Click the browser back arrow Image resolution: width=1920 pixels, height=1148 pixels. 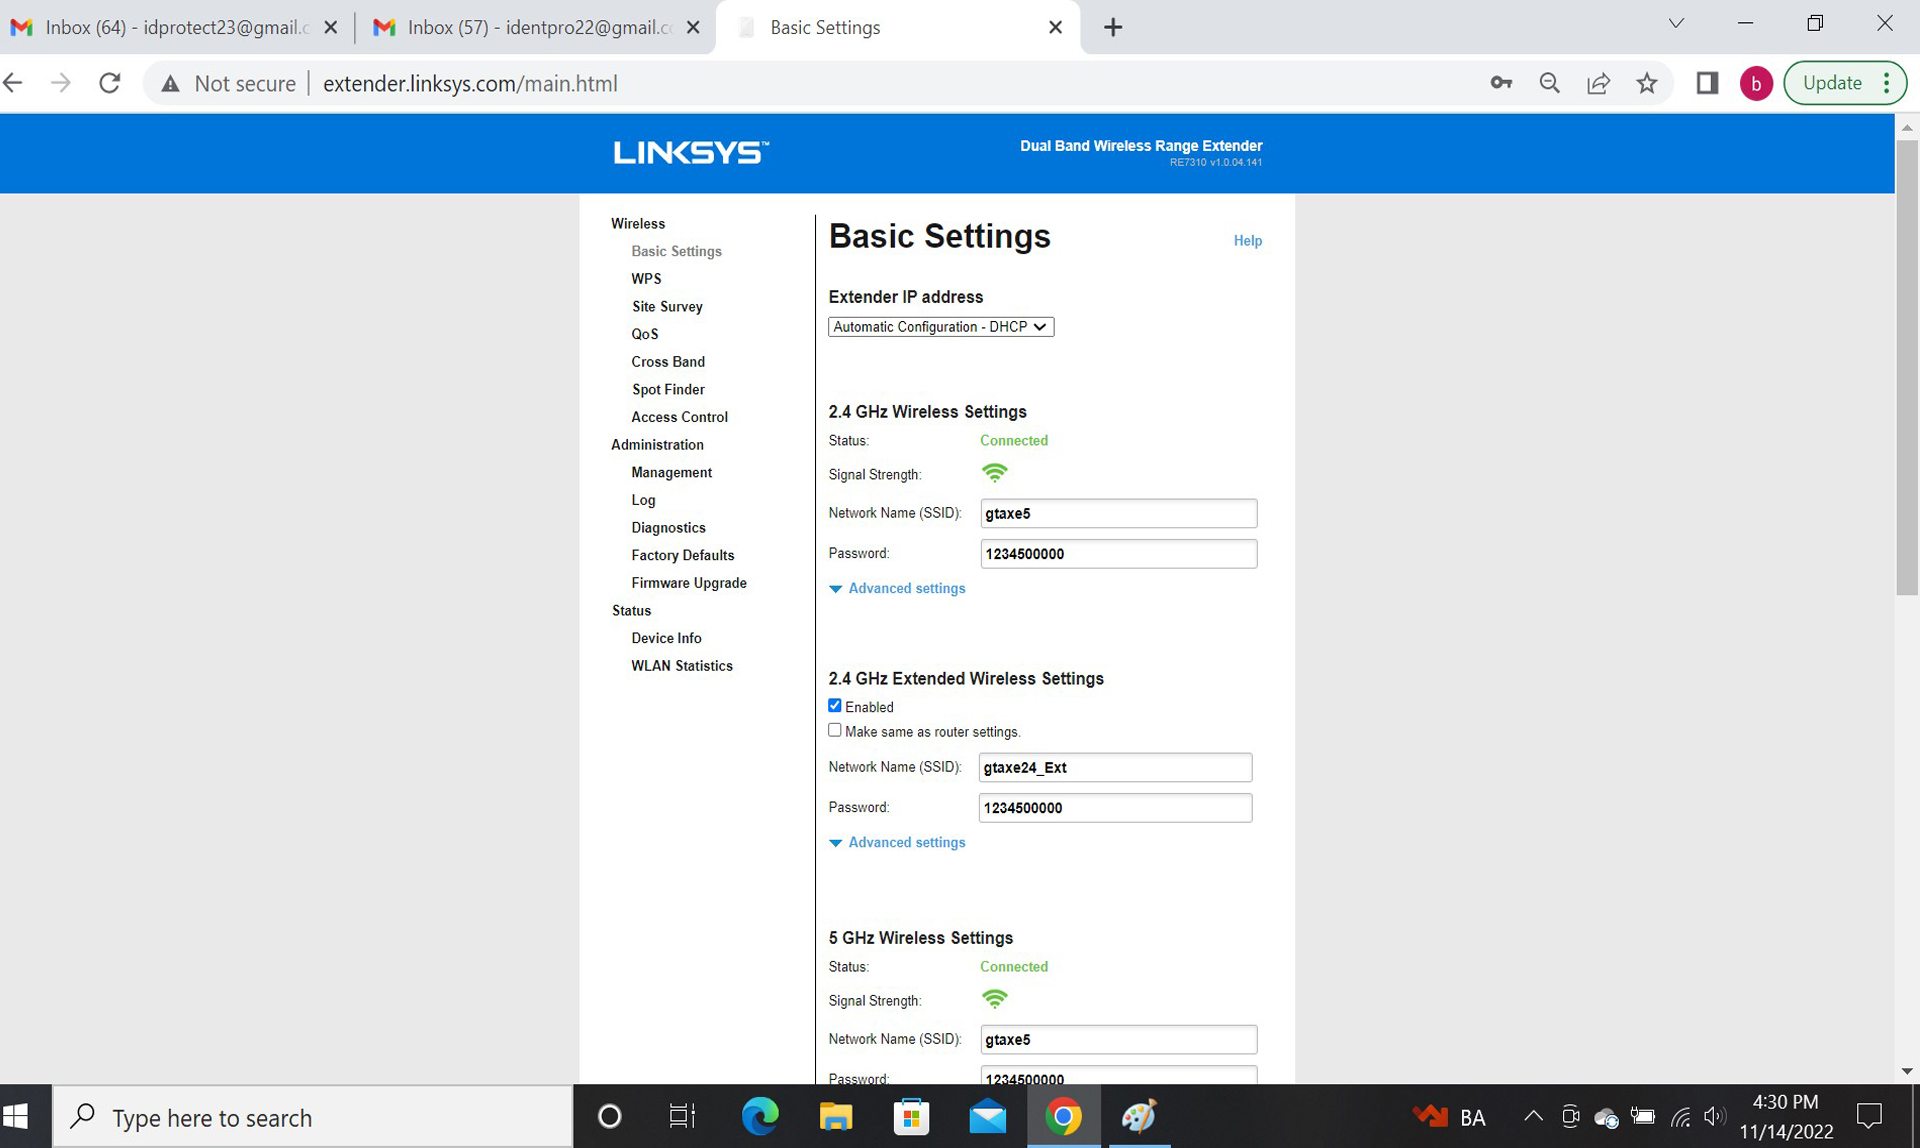[13, 84]
